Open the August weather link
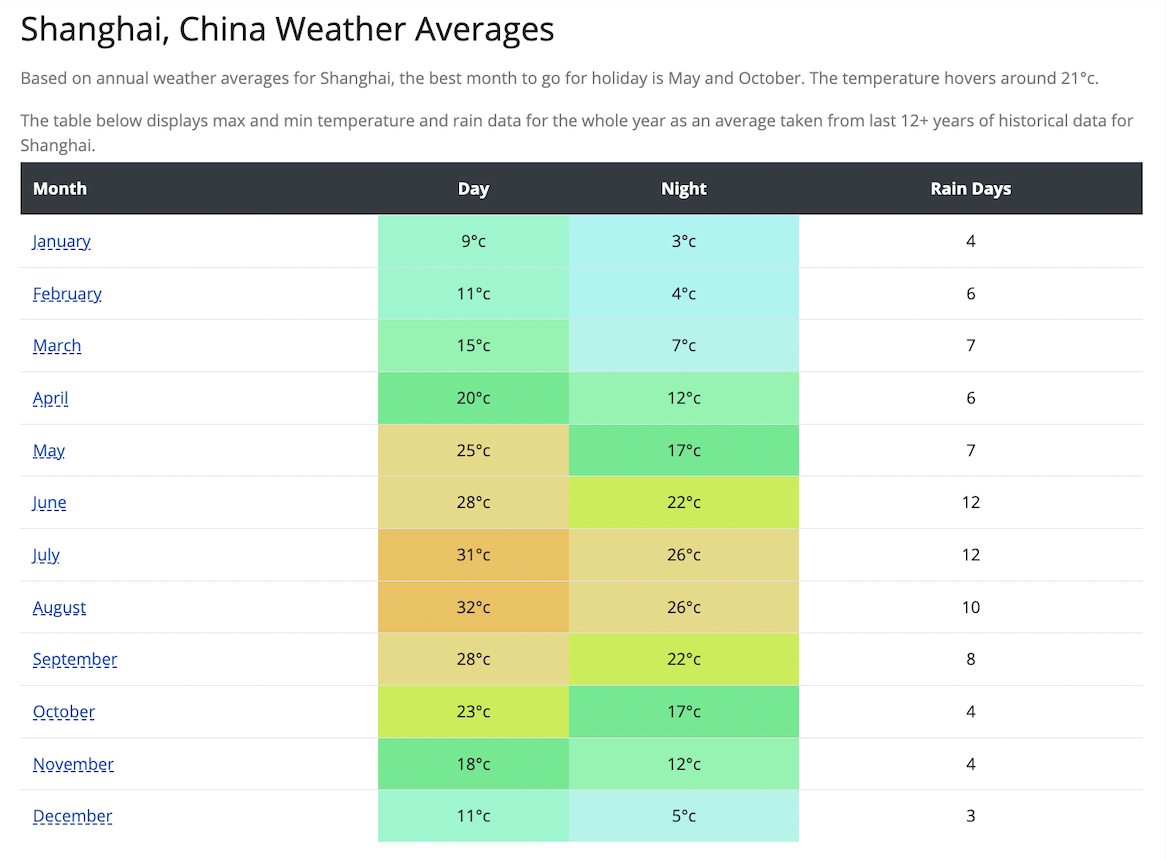Screen dimensions: 1166x860 (x=60, y=607)
